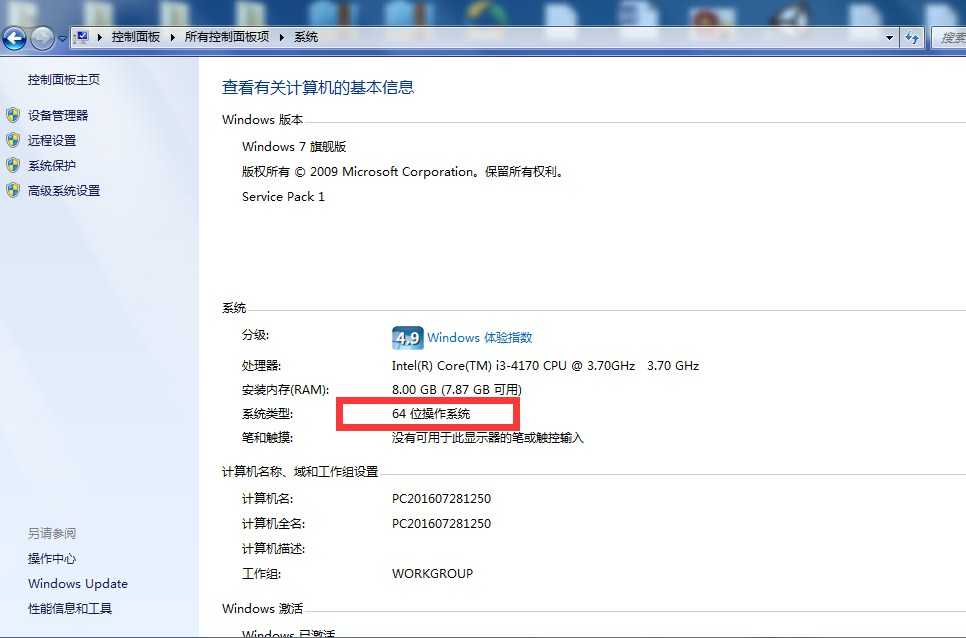This screenshot has height=638, width=966.
Task: Click the 没有可用于此显示器的笔或触控输入 text
Action: (487, 438)
